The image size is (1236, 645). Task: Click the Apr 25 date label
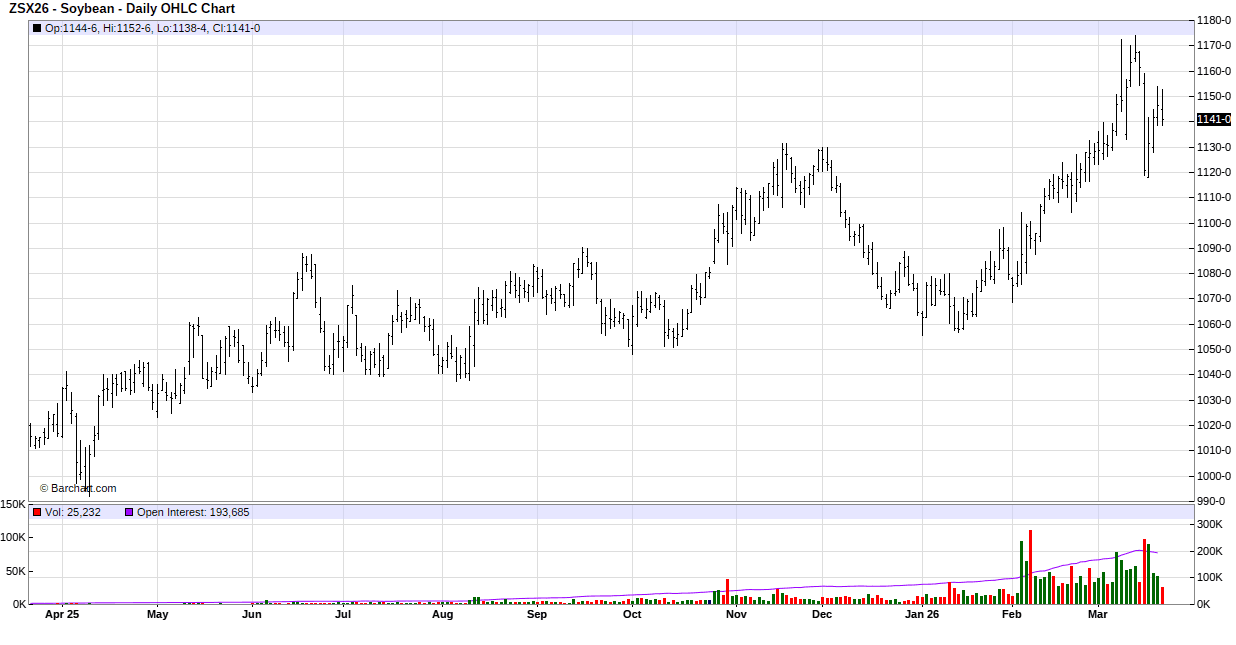62,615
